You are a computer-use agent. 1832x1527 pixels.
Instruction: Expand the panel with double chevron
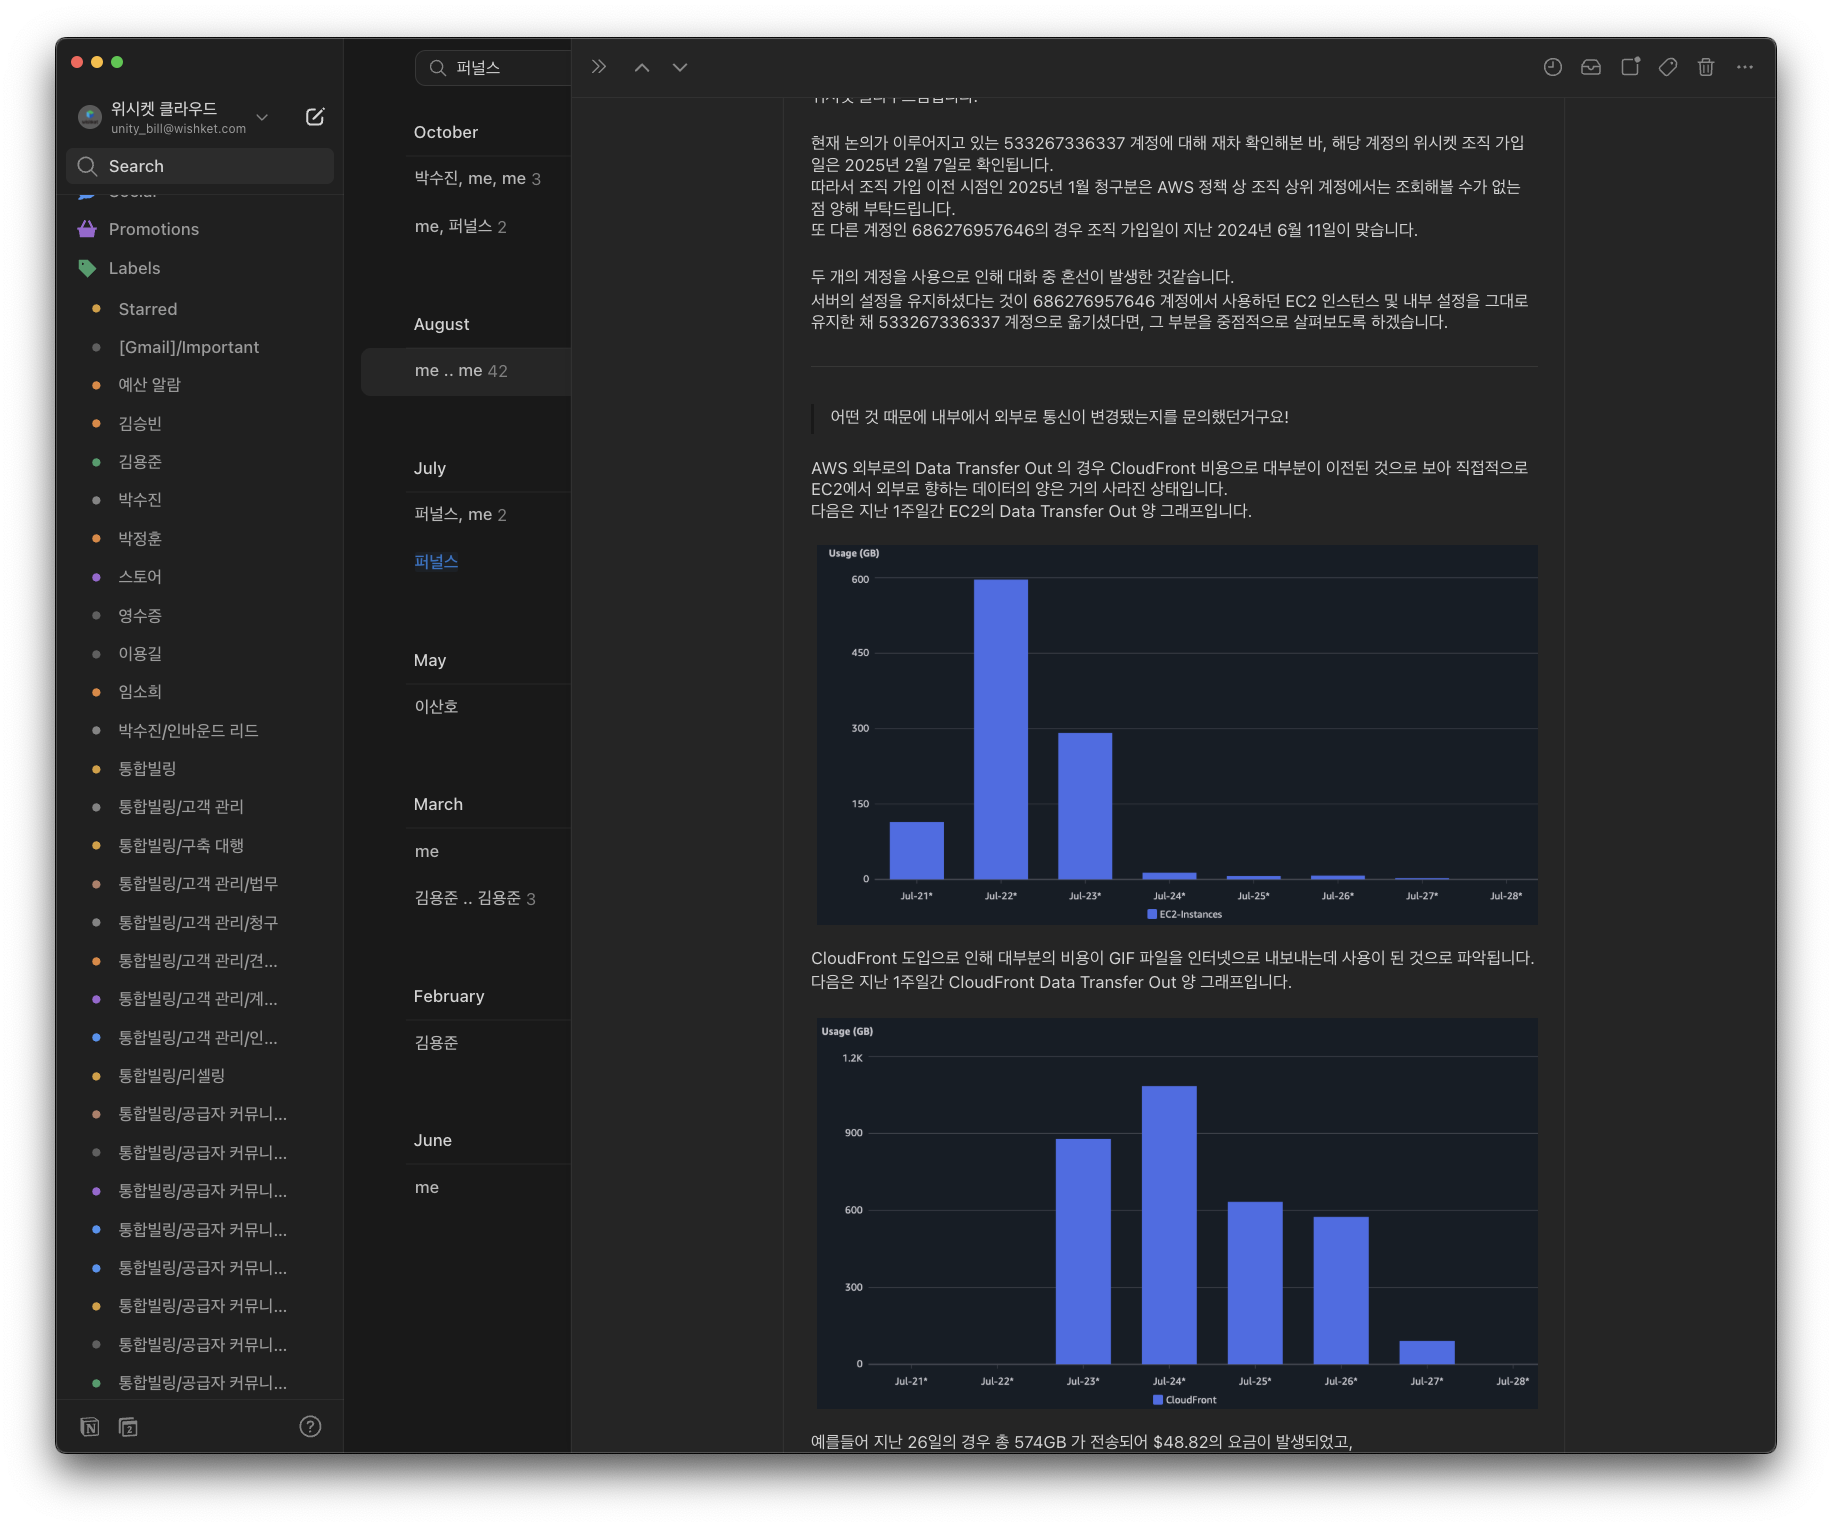[x=599, y=67]
